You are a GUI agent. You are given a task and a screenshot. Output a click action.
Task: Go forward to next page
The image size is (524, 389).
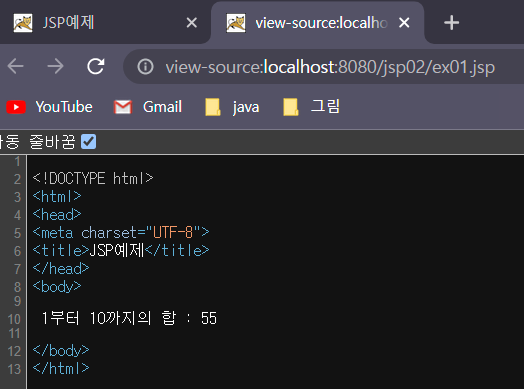(x=55, y=66)
